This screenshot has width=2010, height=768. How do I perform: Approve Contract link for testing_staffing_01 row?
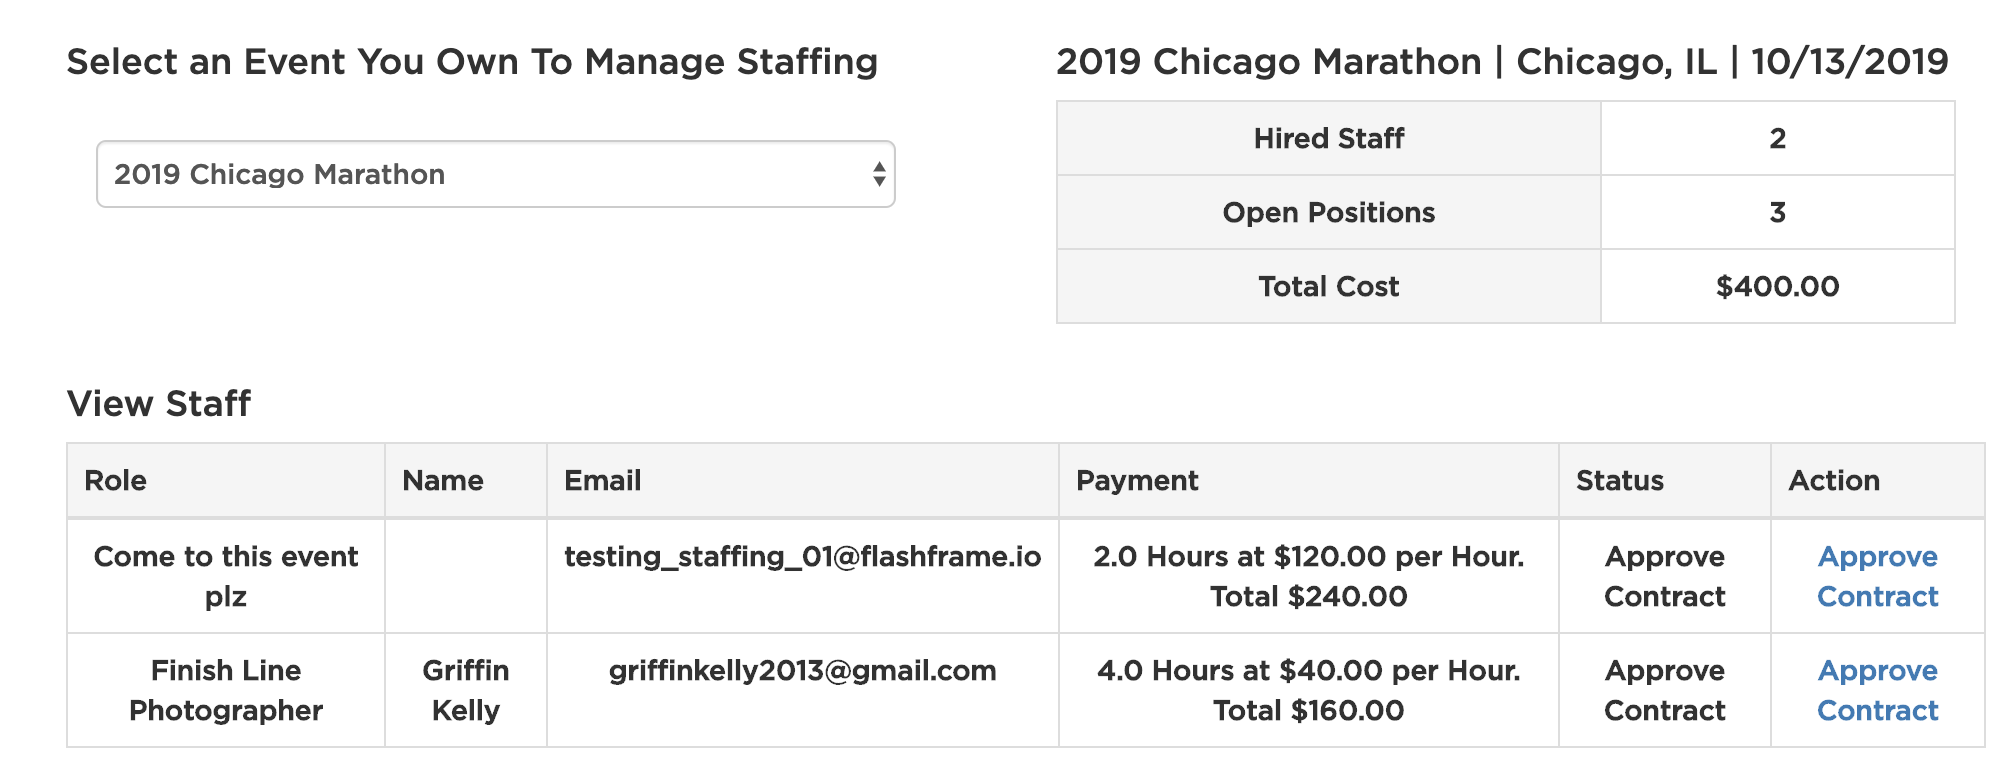point(1877,576)
